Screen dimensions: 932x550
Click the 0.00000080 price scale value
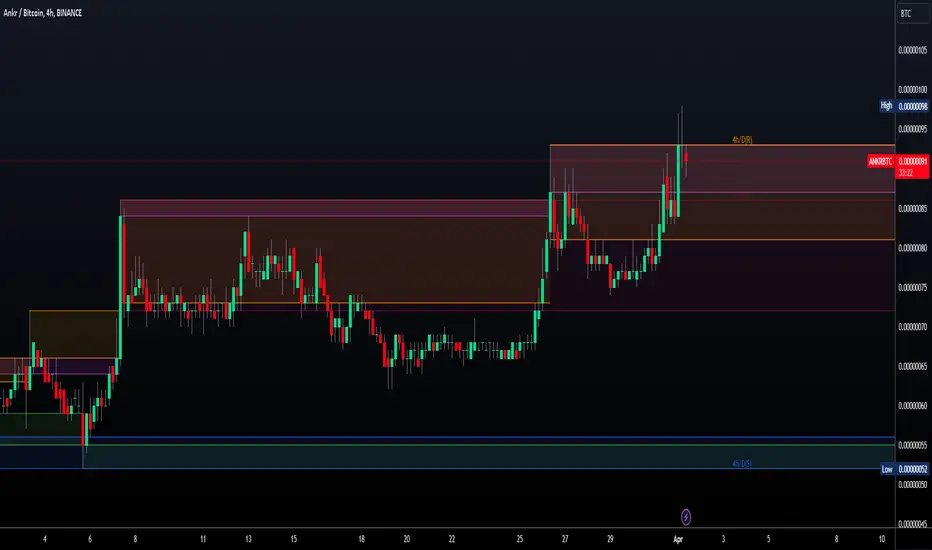click(x=912, y=248)
